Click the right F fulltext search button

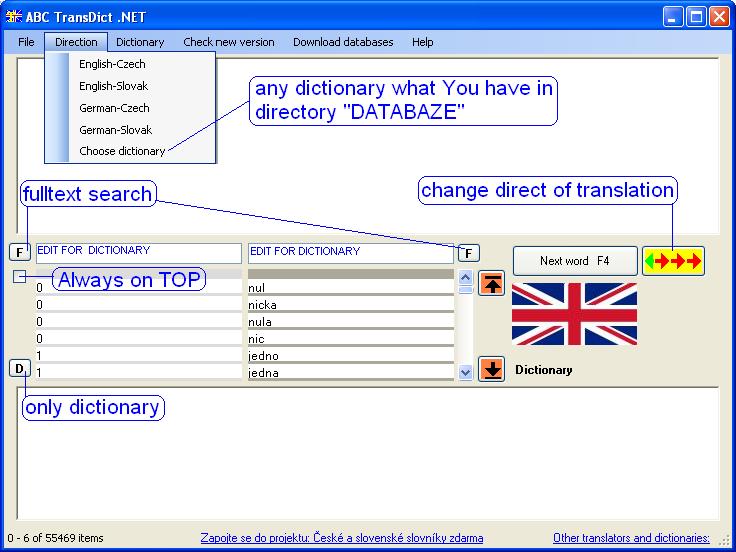[468, 253]
